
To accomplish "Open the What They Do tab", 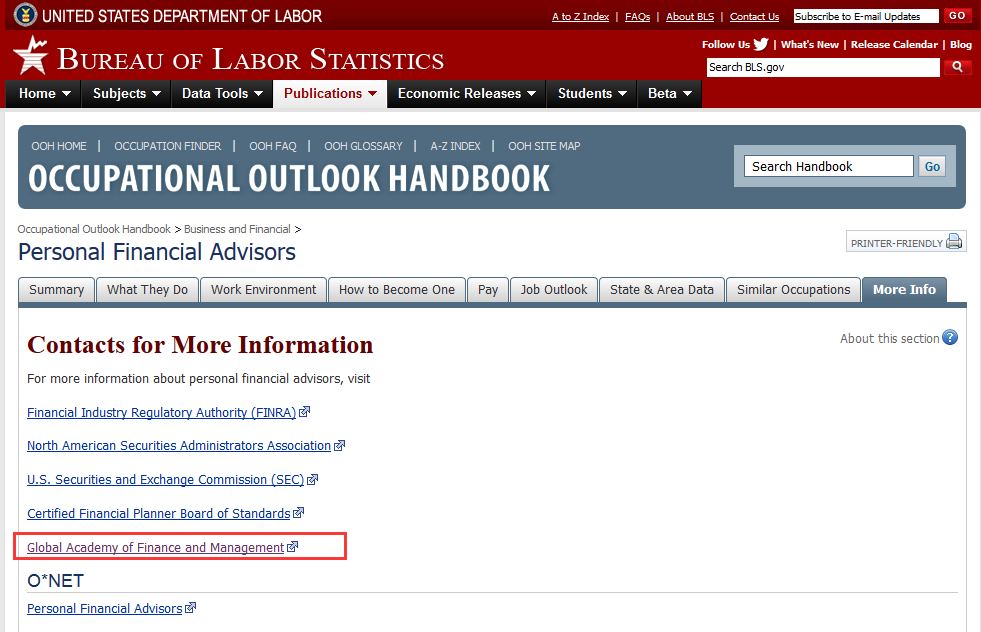I will pyautogui.click(x=148, y=290).
